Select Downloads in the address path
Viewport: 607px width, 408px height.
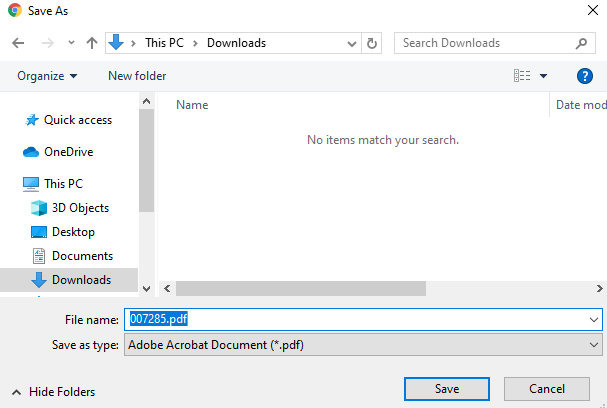(237, 43)
